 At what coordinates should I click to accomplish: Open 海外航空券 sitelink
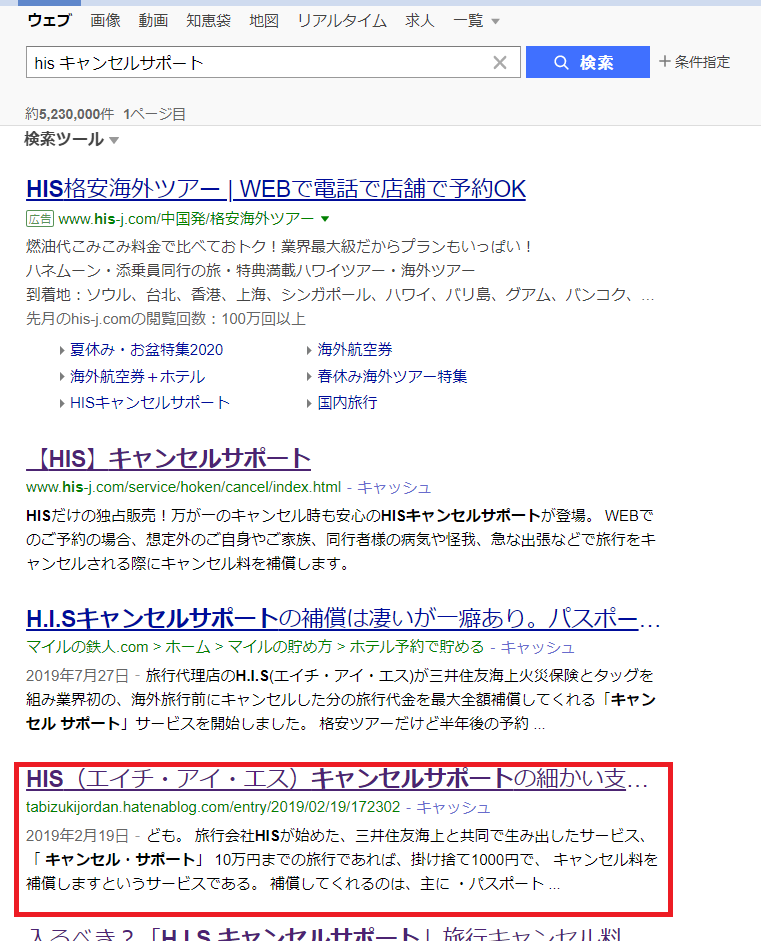pyautogui.click(x=355, y=350)
